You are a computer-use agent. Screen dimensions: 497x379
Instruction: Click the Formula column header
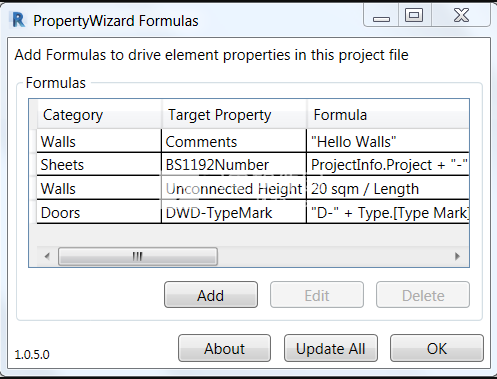(x=388, y=115)
